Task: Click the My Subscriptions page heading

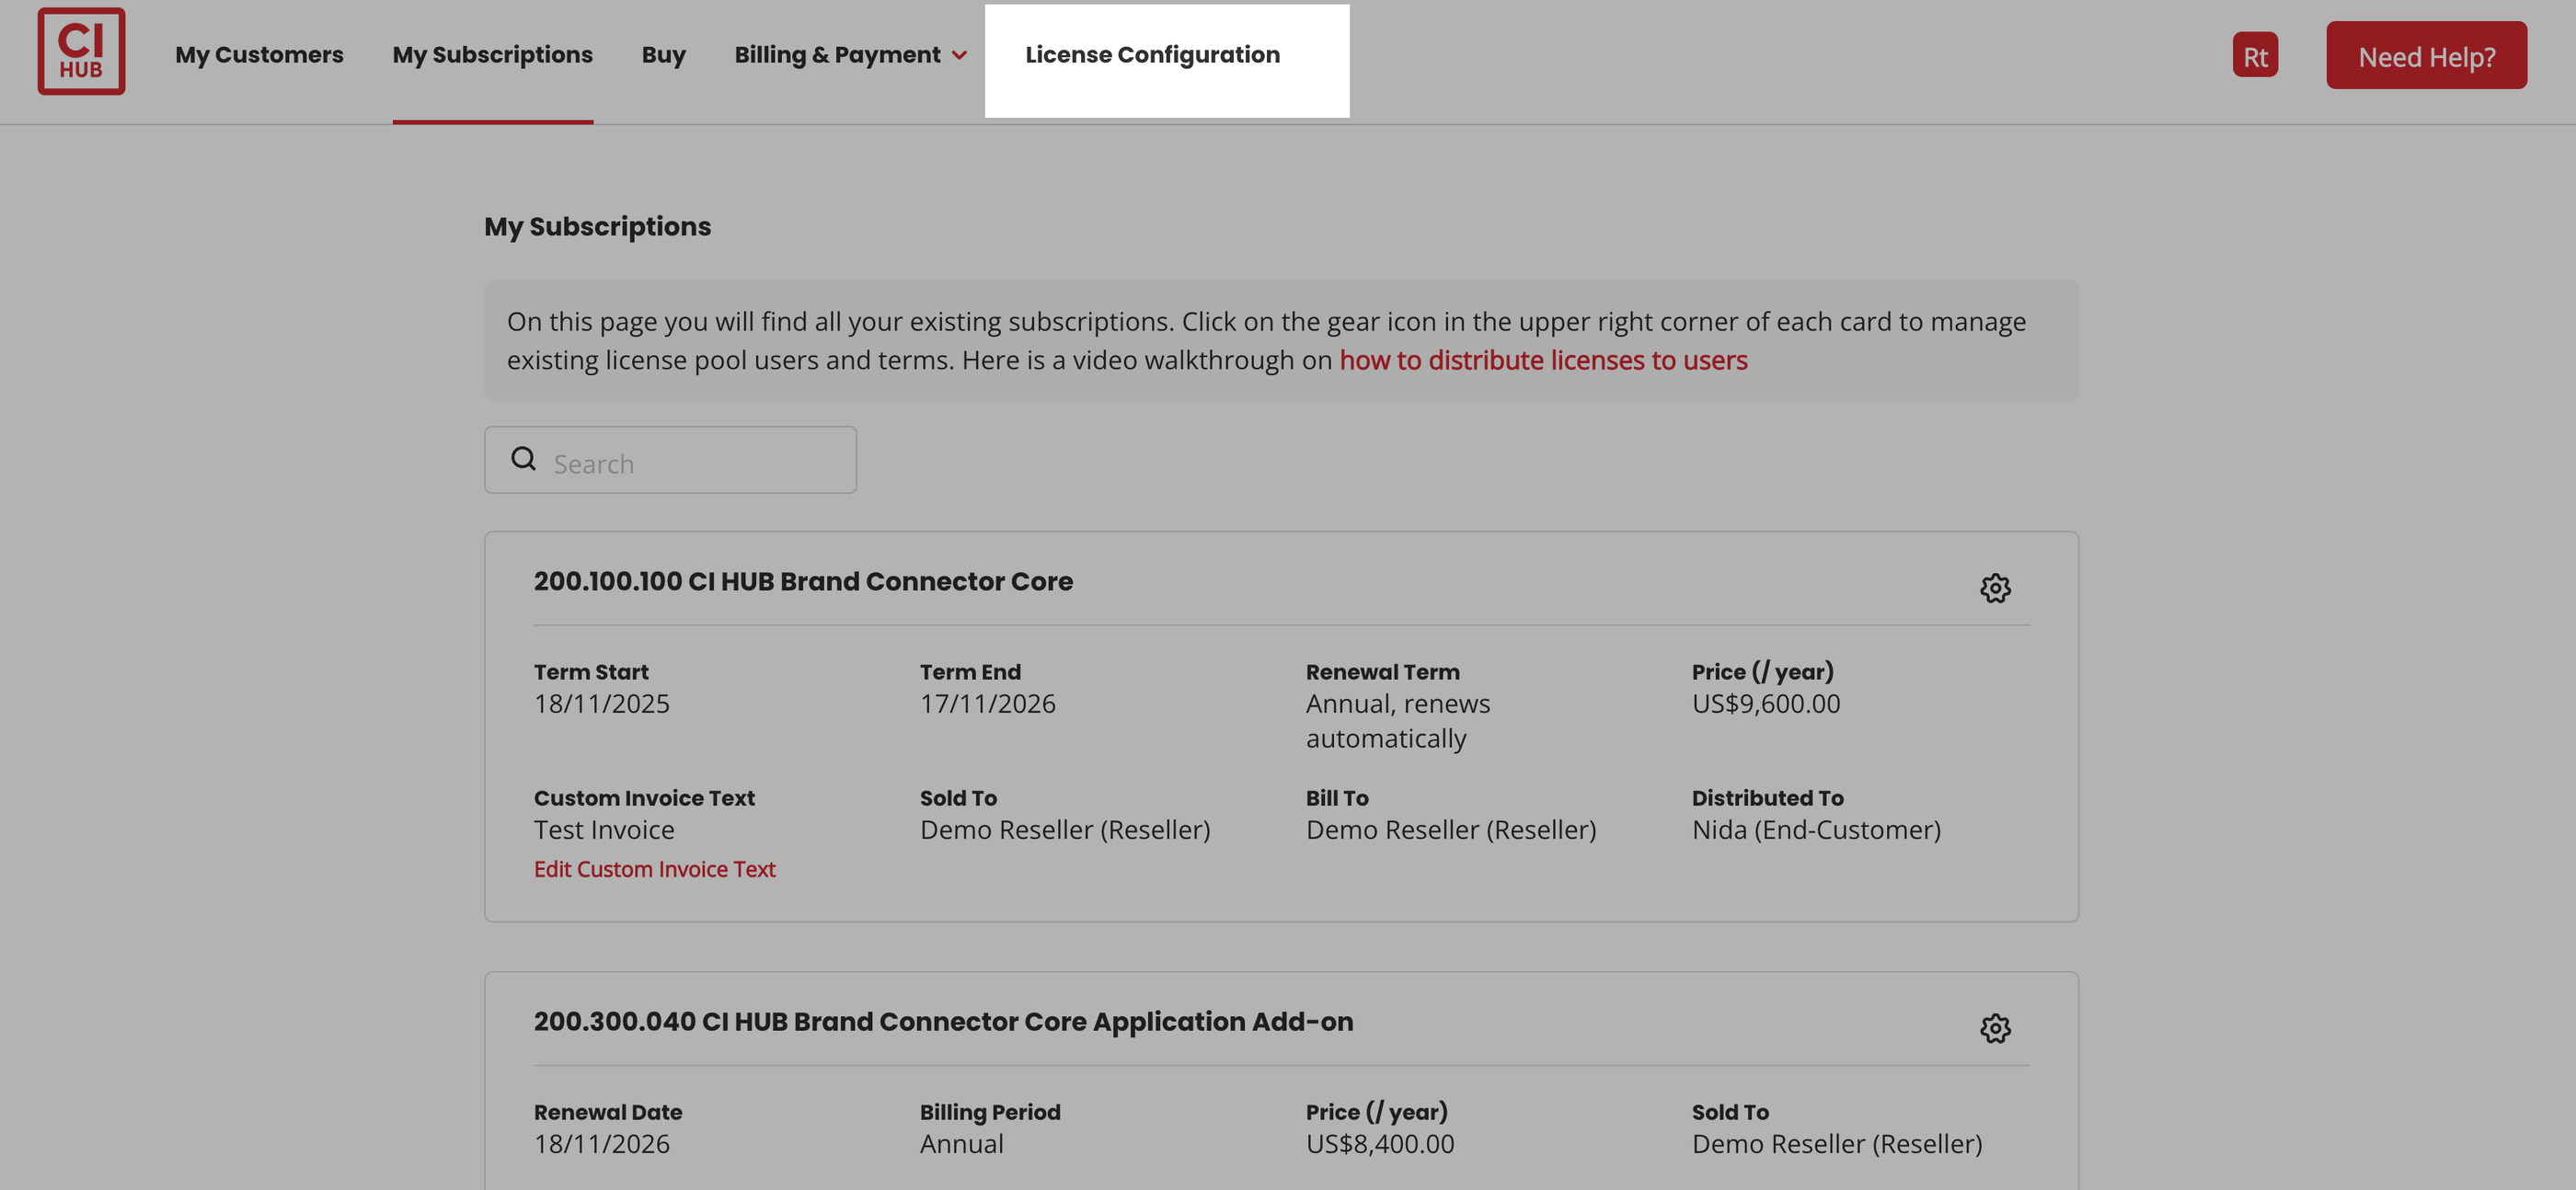Action: pos(597,227)
